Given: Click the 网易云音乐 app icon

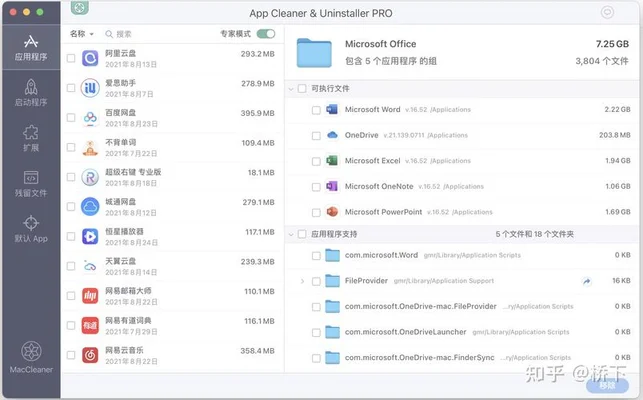Looking at the screenshot, I should click(90, 355).
